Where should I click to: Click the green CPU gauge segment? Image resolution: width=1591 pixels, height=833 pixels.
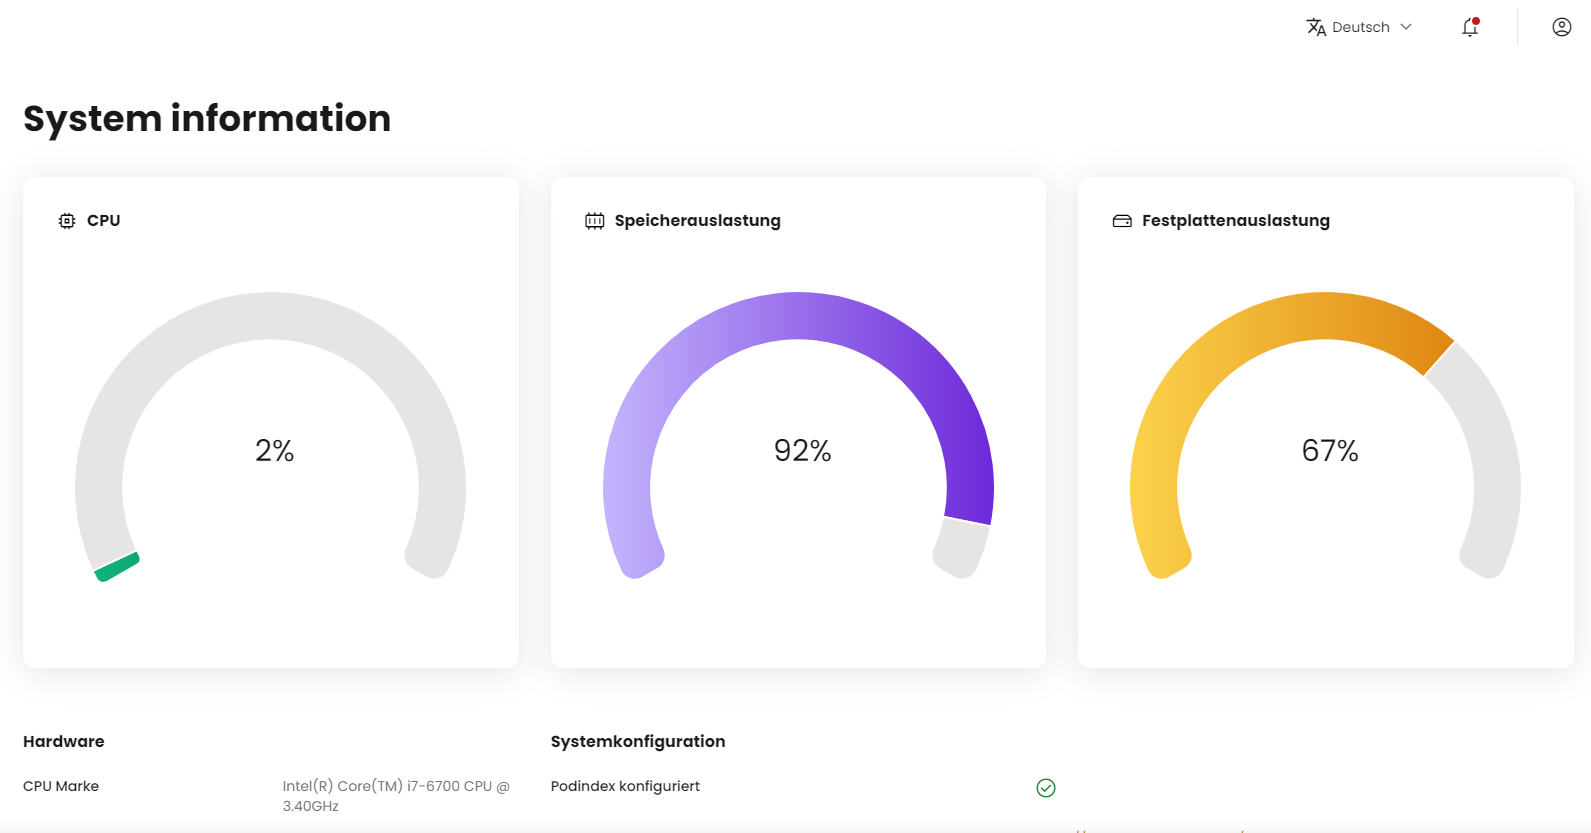click(117, 567)
